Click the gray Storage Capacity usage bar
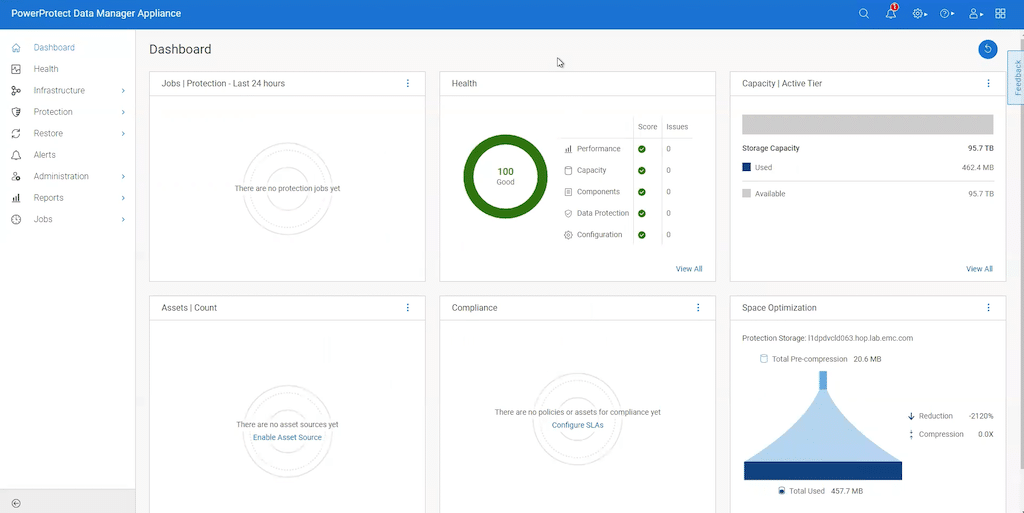 click(867, 125)
